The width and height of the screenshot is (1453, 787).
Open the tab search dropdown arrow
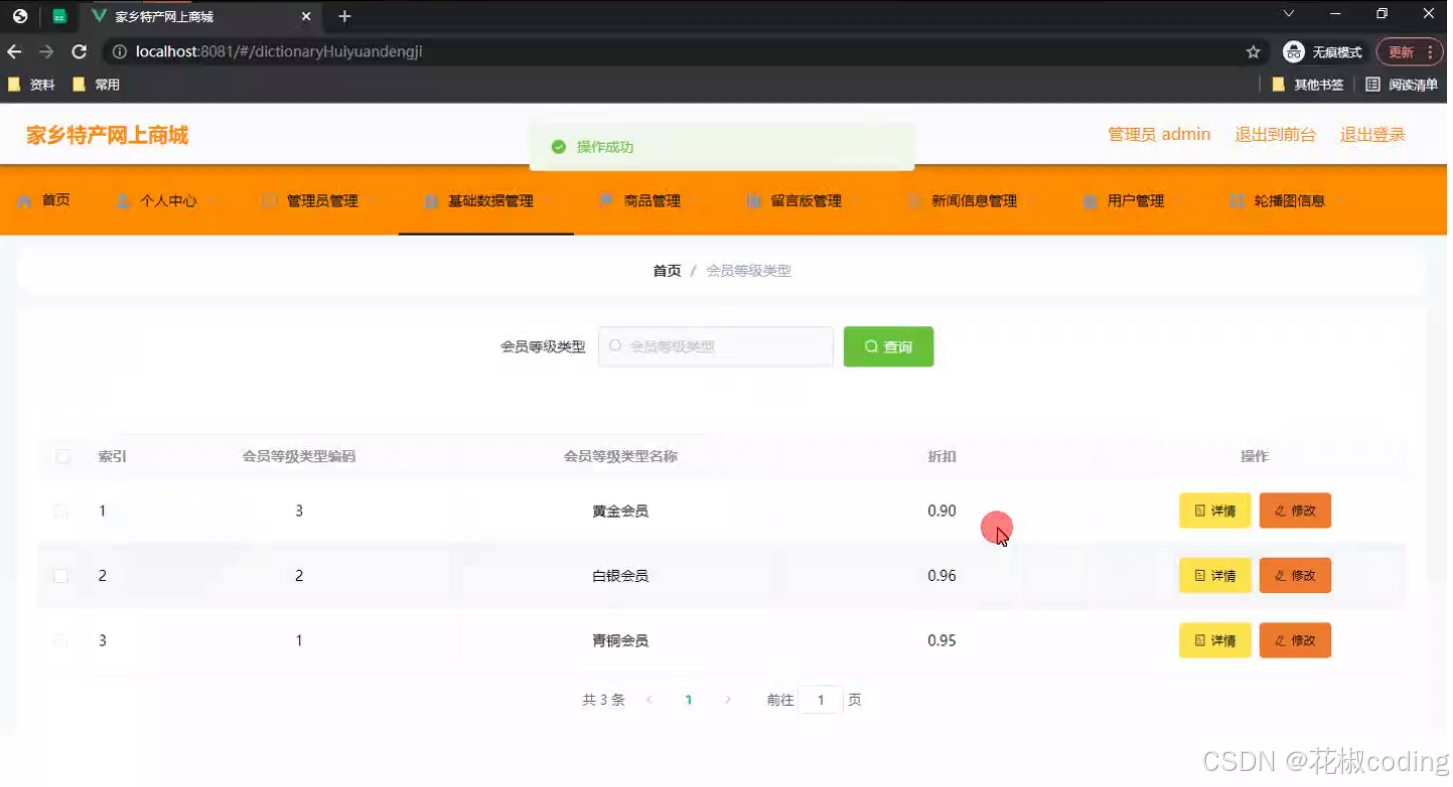(1289, 14)
